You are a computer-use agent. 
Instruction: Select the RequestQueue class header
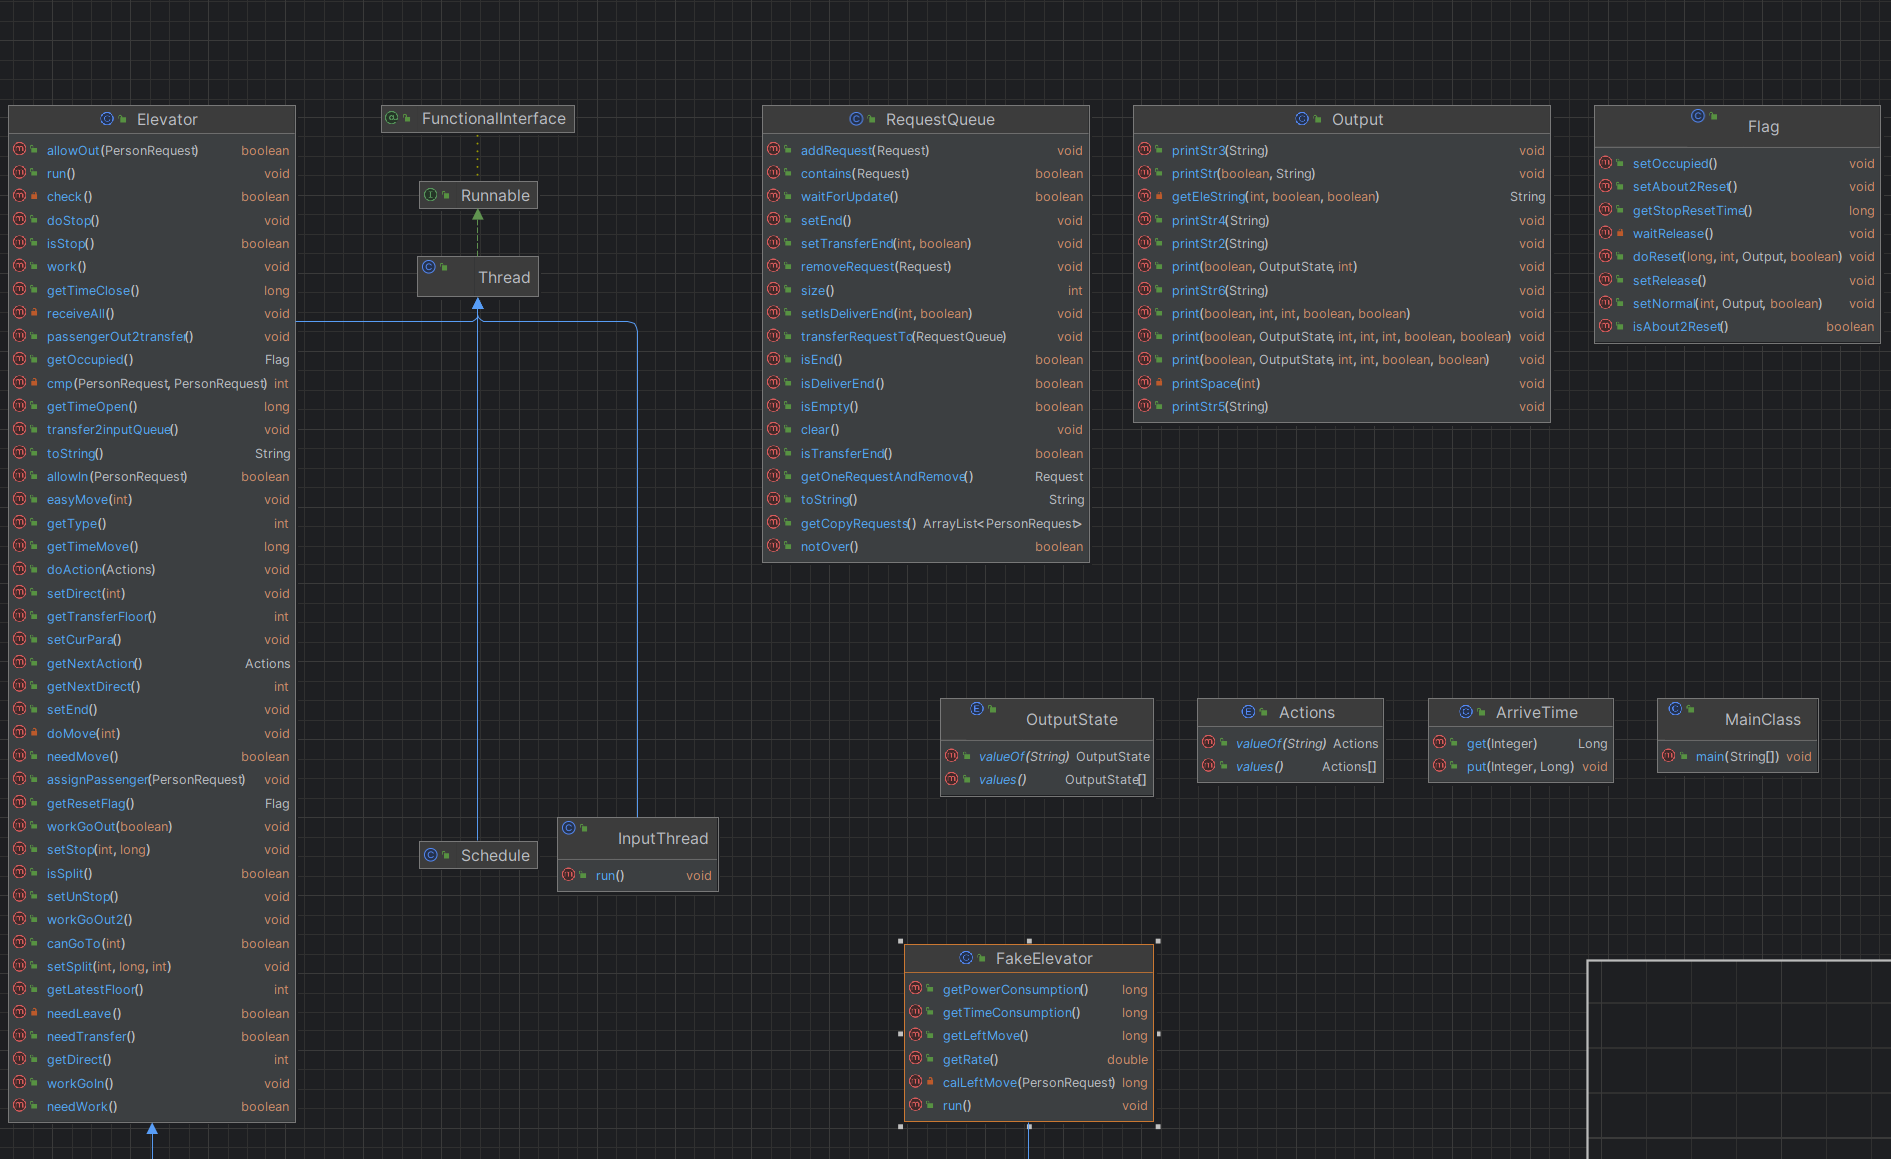pyautogui.click(x=926, y=120)
